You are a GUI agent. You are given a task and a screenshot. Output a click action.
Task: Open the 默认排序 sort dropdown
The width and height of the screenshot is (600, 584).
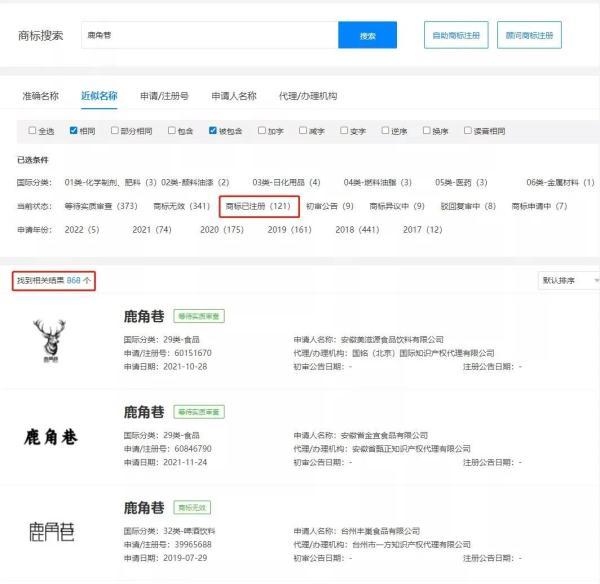click(x=569, y=281)
